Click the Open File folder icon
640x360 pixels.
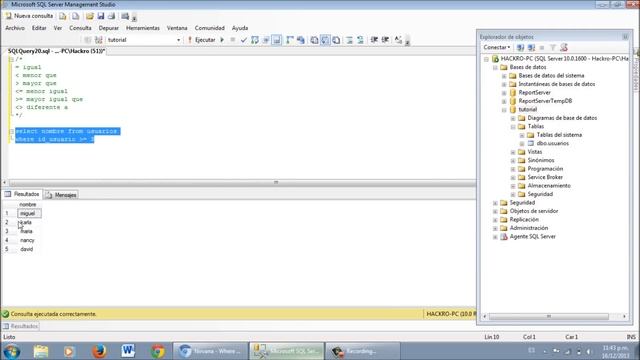point(89,16)
